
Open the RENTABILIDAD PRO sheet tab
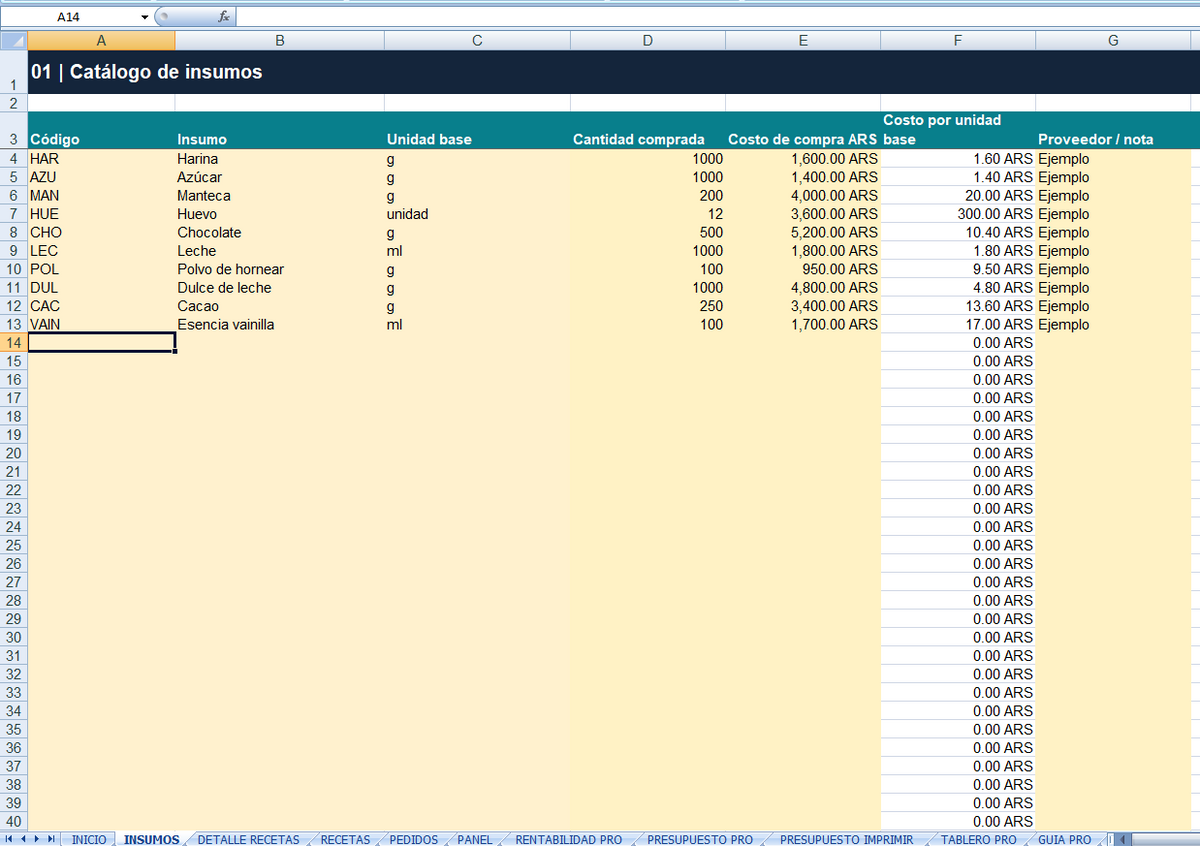568,840
